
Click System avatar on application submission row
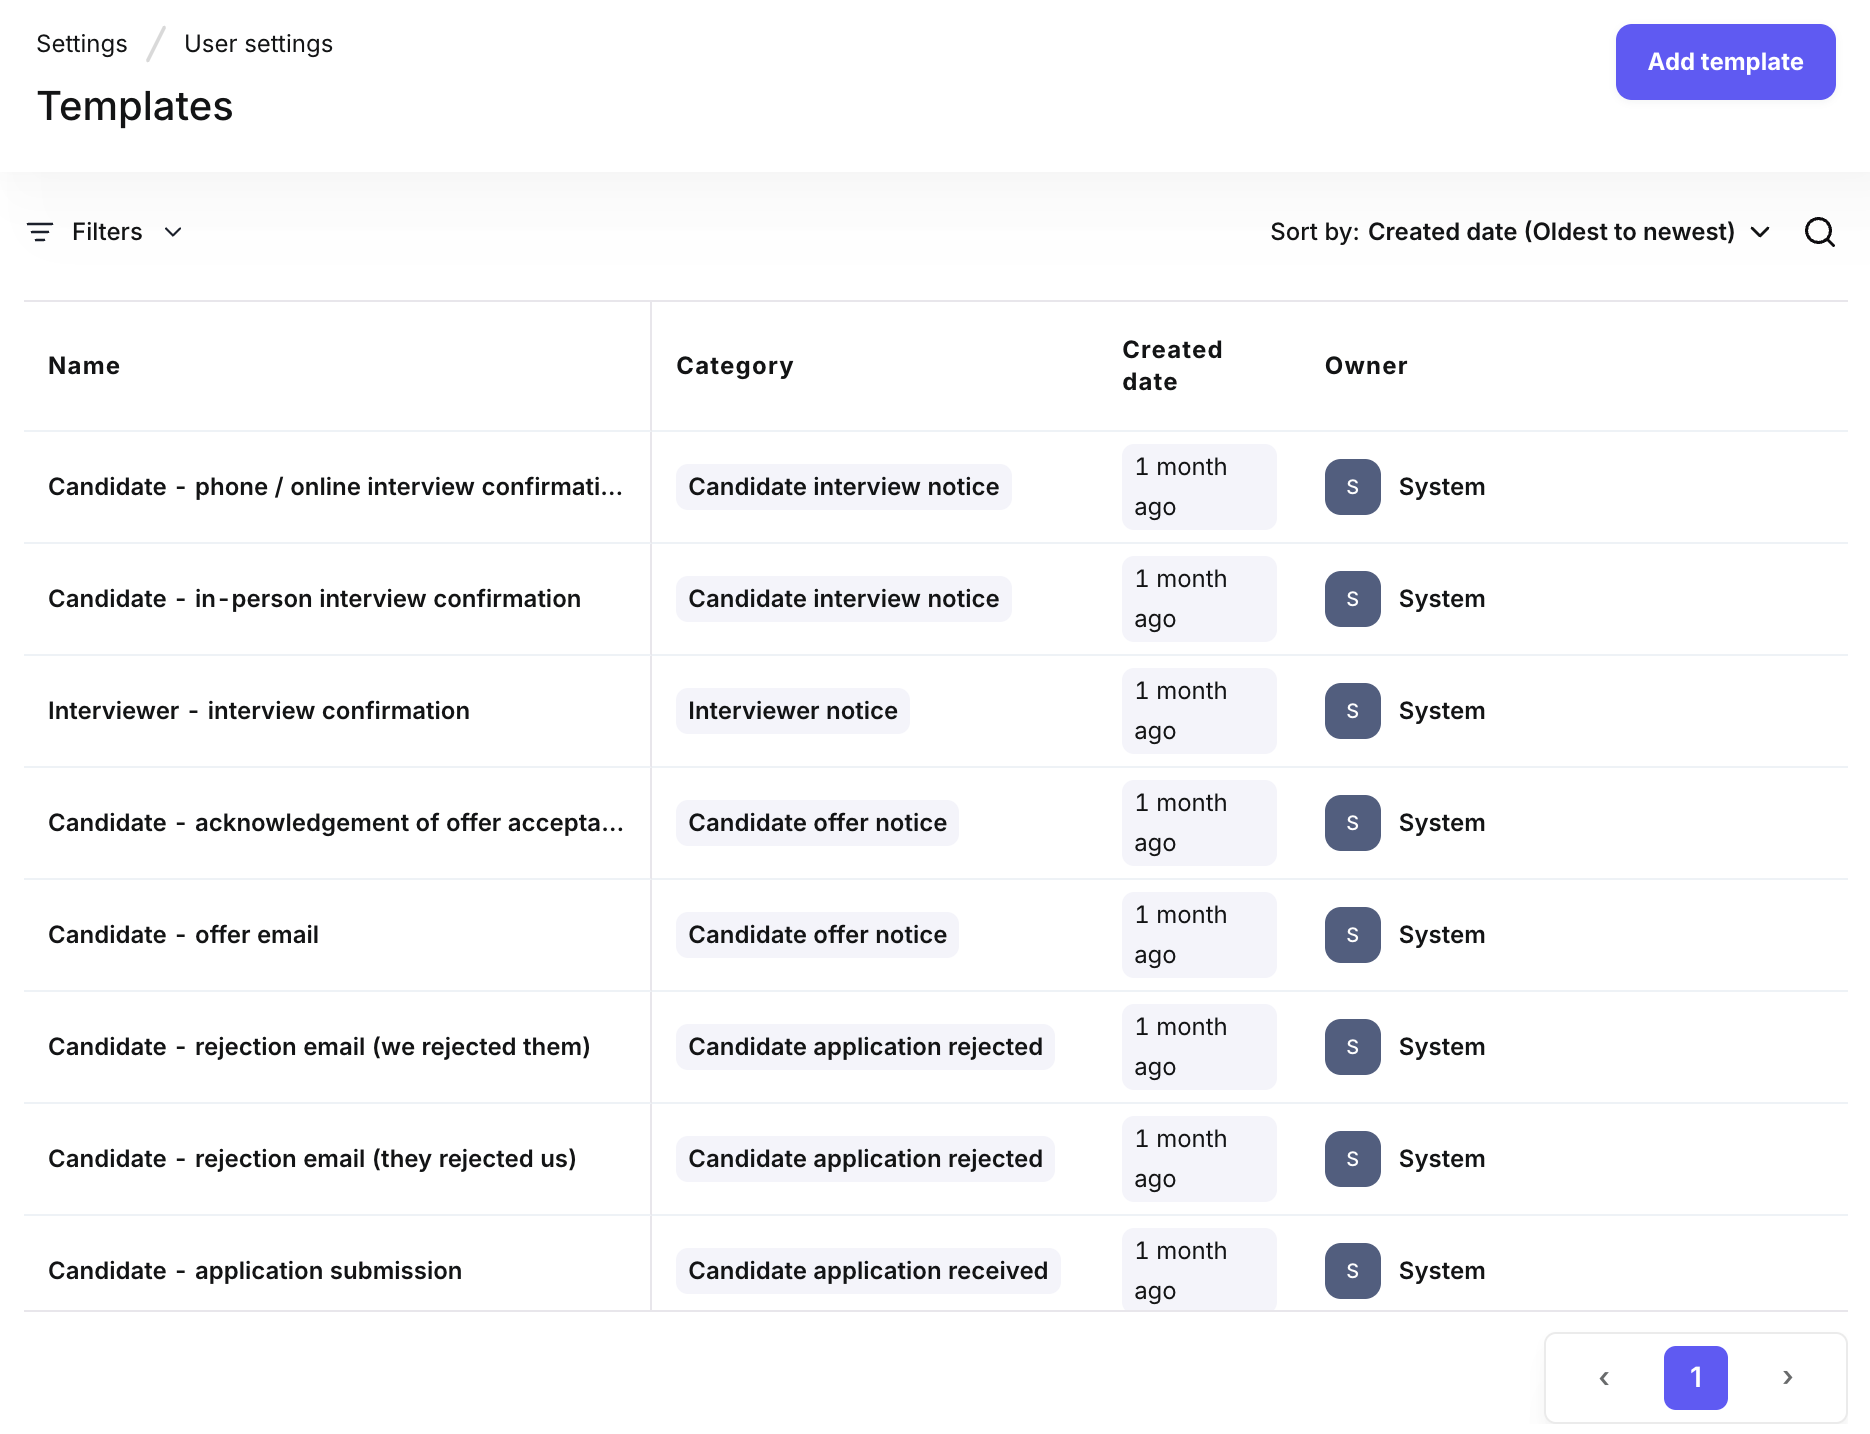[1352, 1271]
